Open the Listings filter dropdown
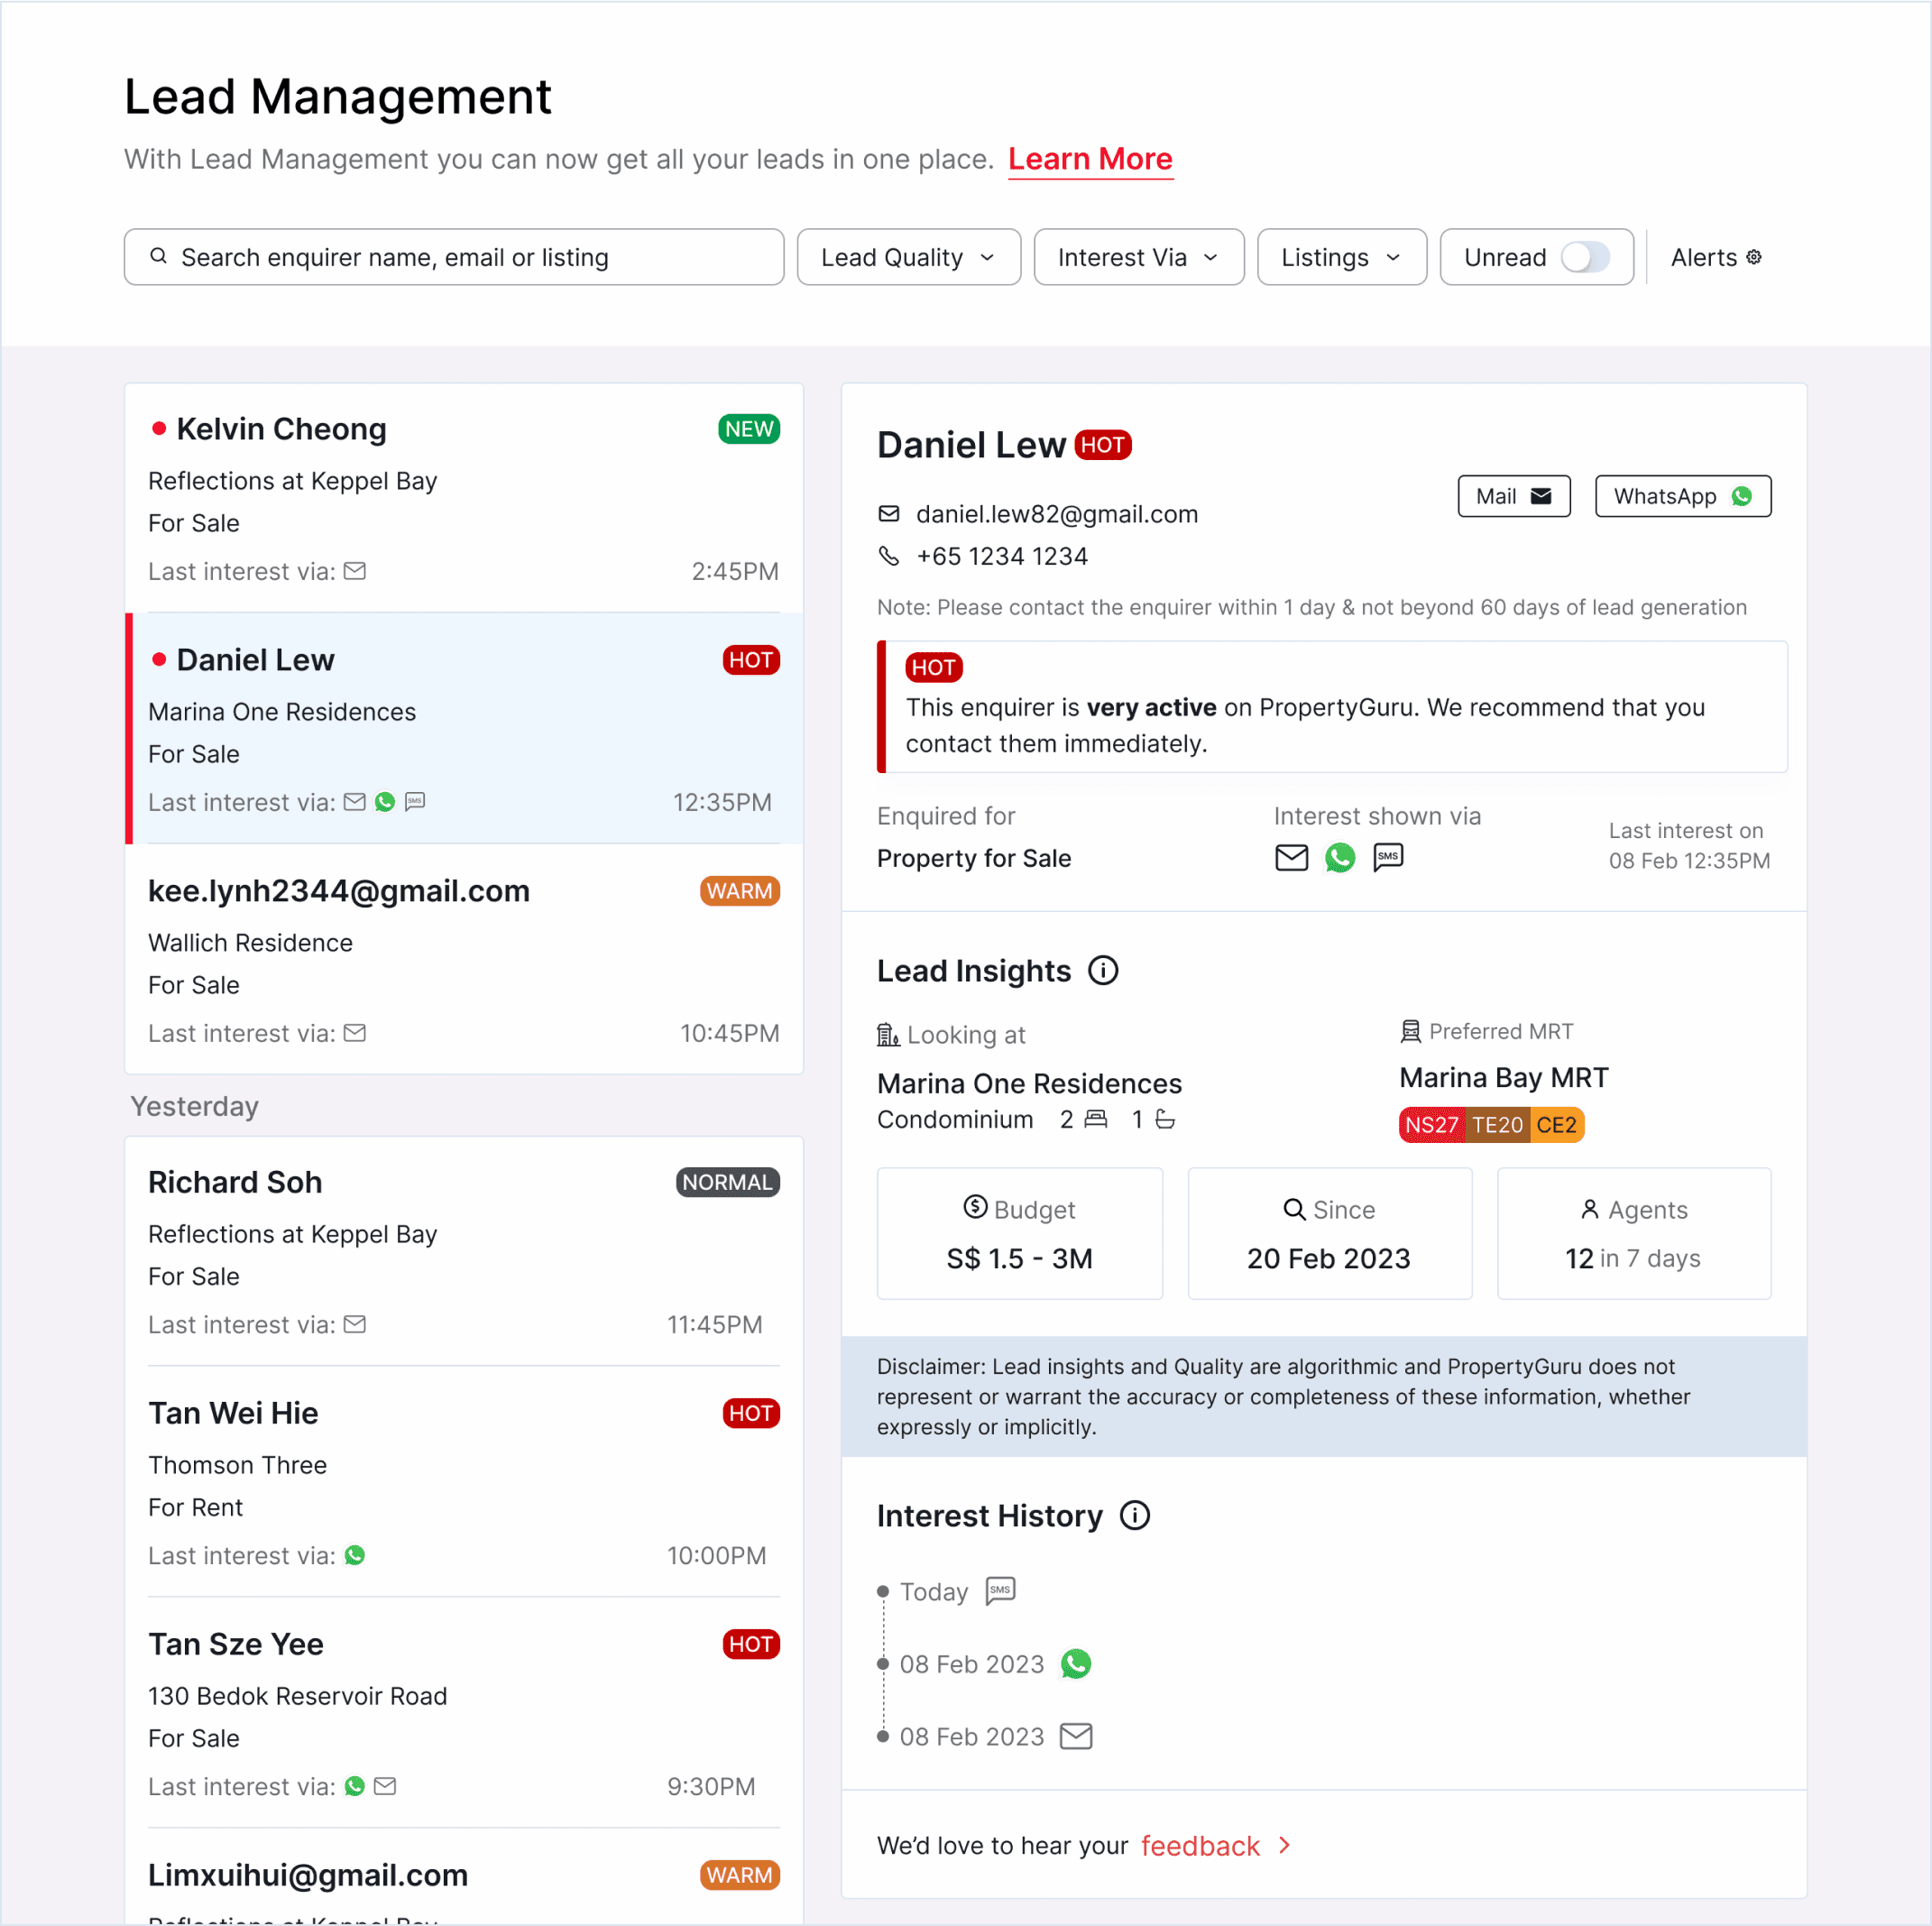Image resolution: width=1932 pixels, height=1926 pixels. (1341, 257)
